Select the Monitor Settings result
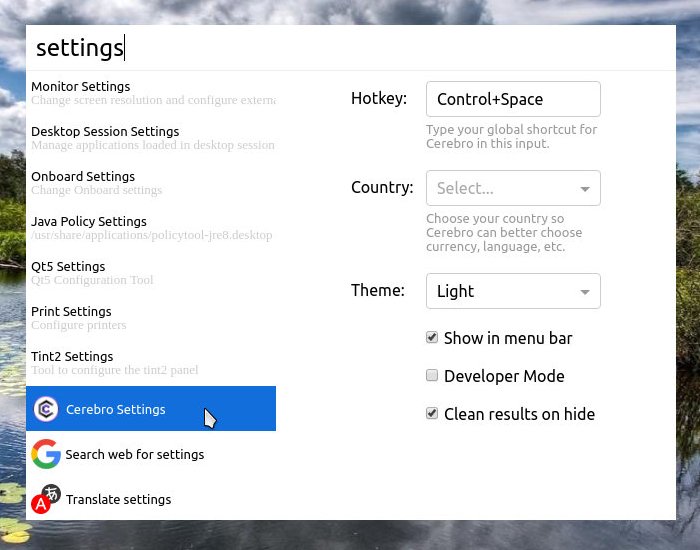 point(151,93)
